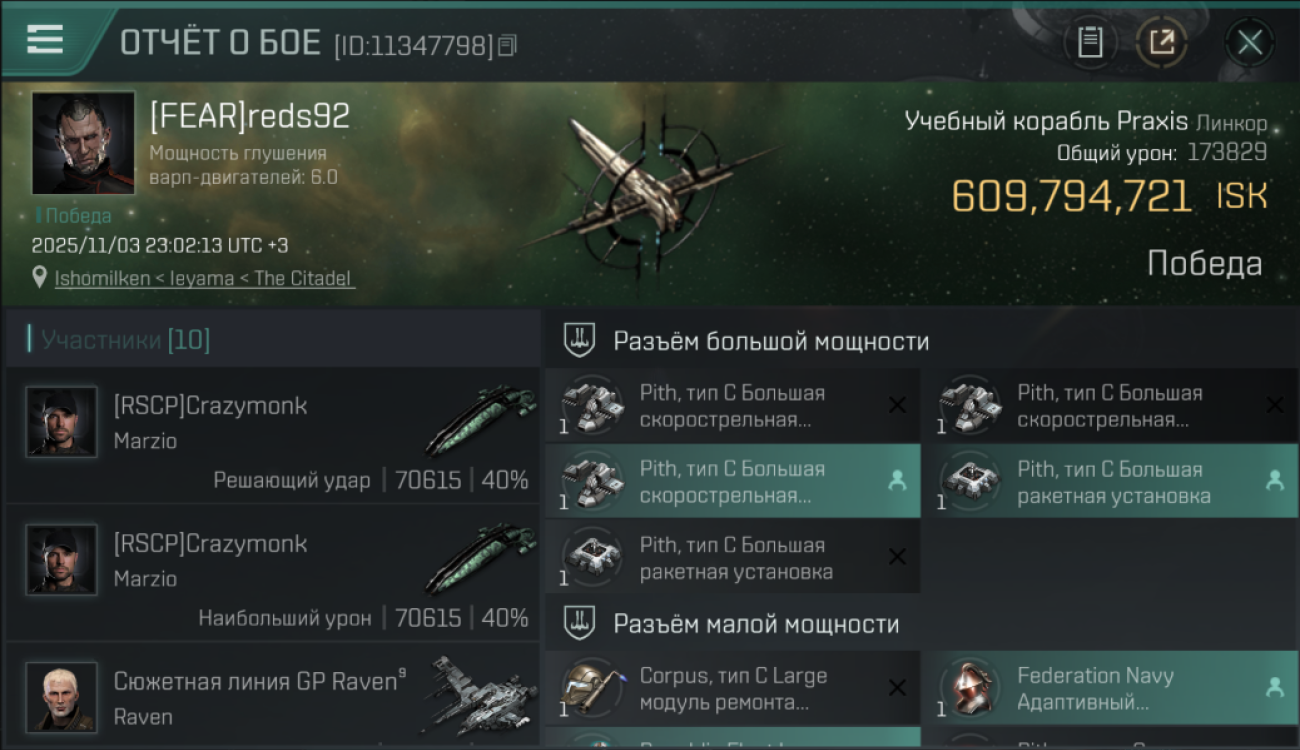Click the clipboard notes icon in header
Screen dimensions: 1300x750
(1090, 43)
